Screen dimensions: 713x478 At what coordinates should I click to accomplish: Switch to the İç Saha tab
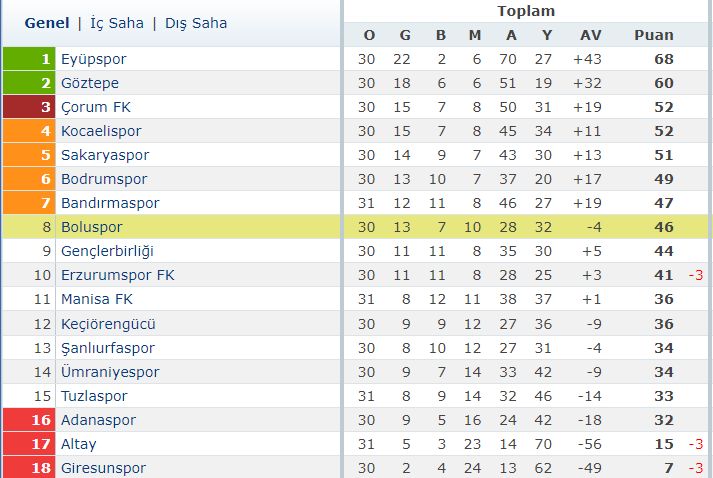tap(117, 23)
